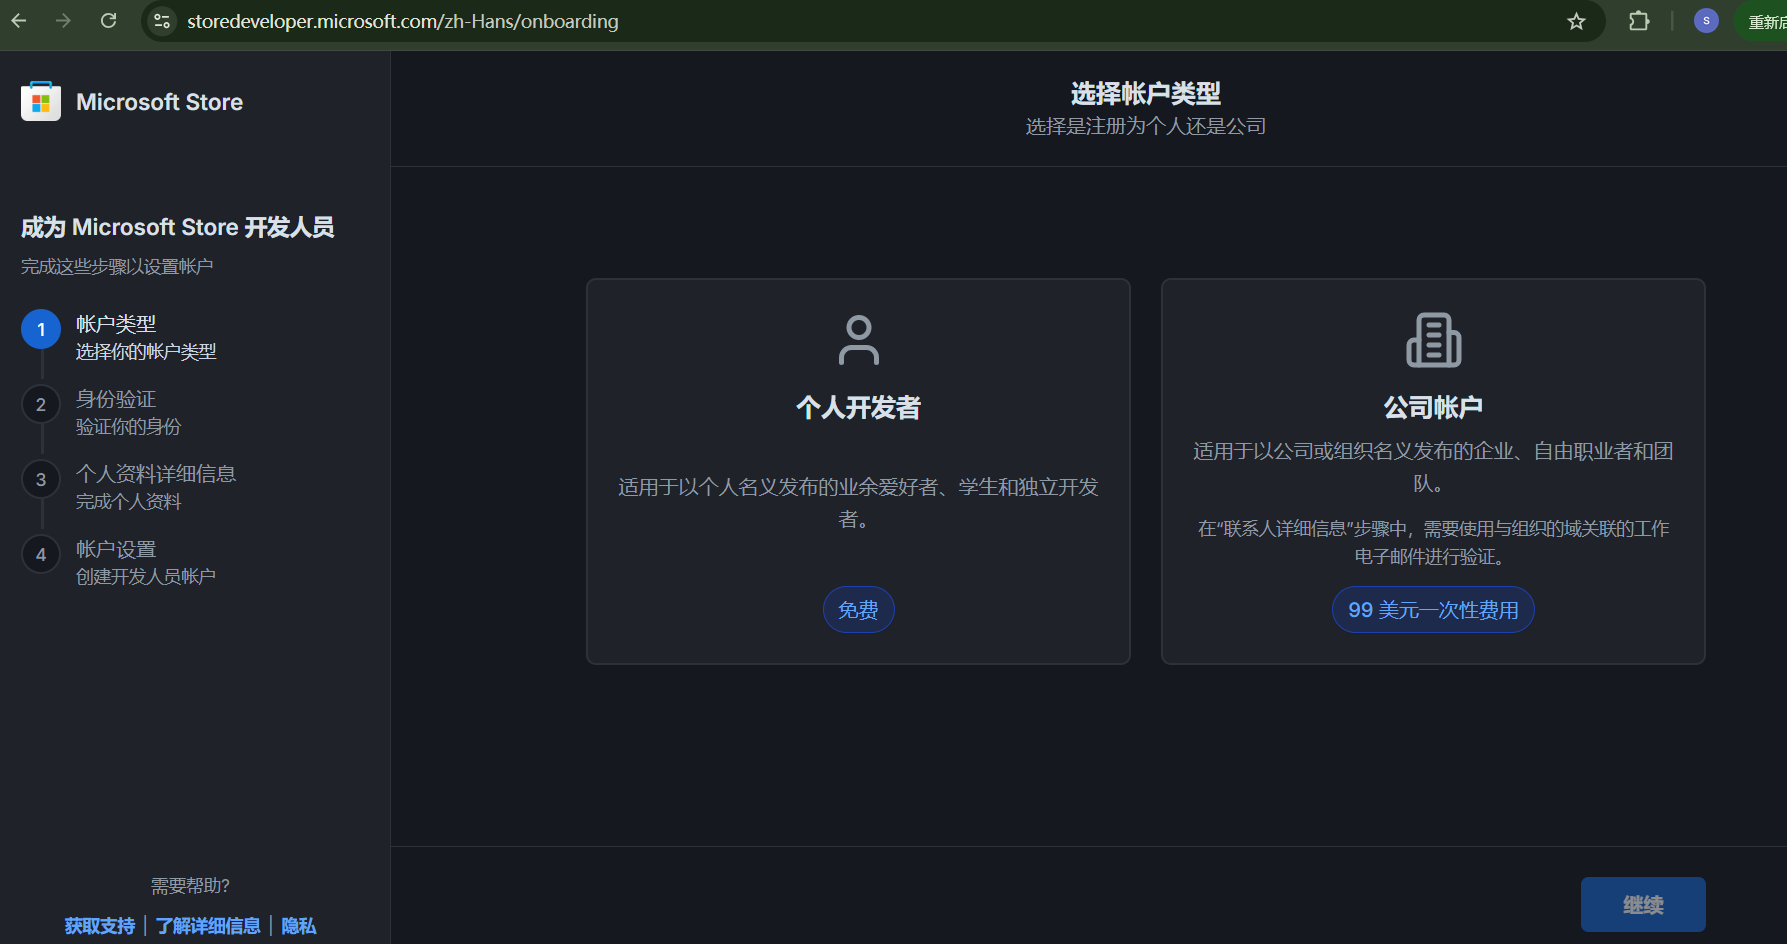This screenshot has width=1787, height=944.
Task: Open the Chrome profile avatar
Action: click(x=1706, y=21)
